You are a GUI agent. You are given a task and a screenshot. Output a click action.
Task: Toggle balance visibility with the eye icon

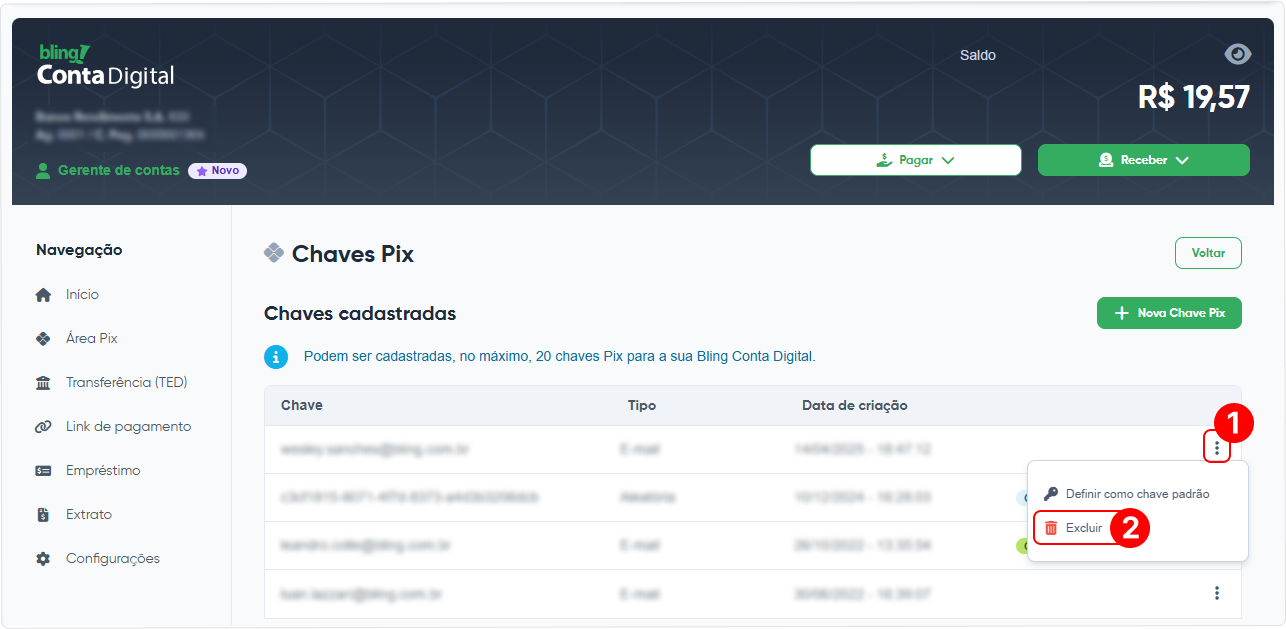click(x=1237, y=54)
